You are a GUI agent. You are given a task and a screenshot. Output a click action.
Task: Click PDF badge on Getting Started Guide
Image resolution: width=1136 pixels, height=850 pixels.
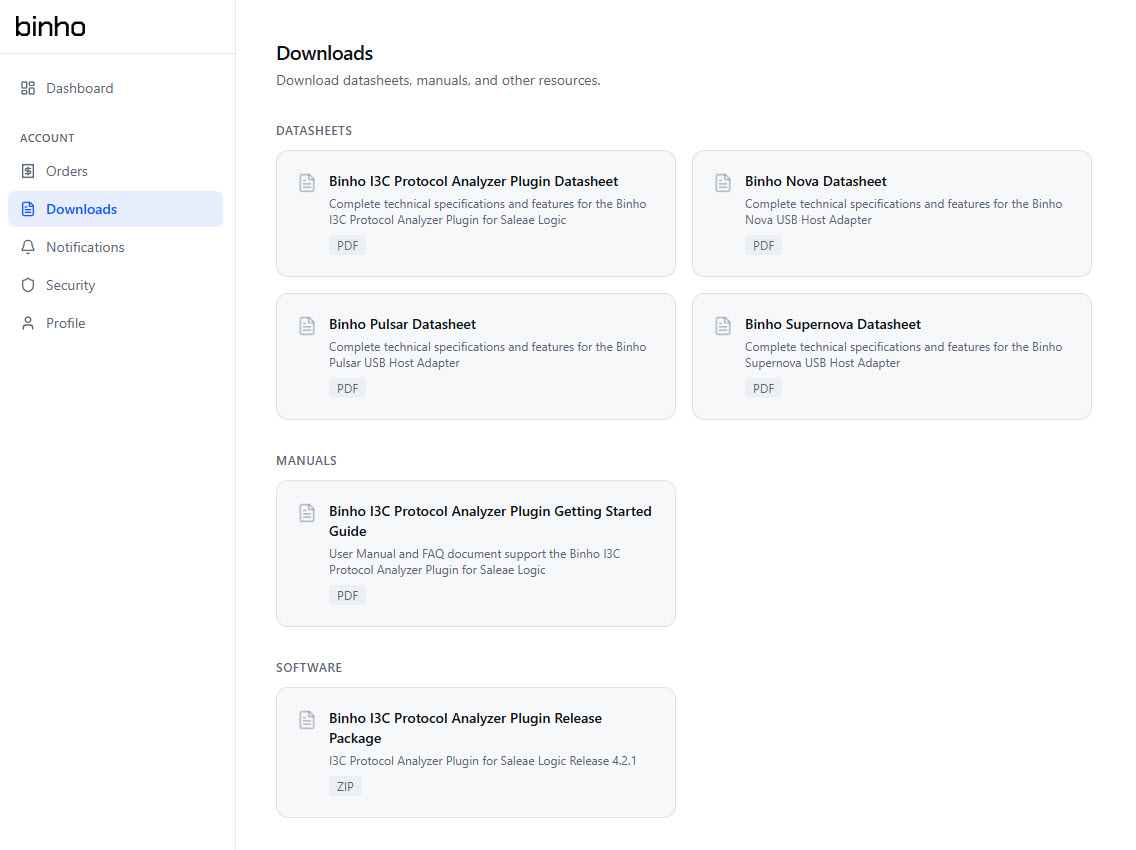(347, 596)
